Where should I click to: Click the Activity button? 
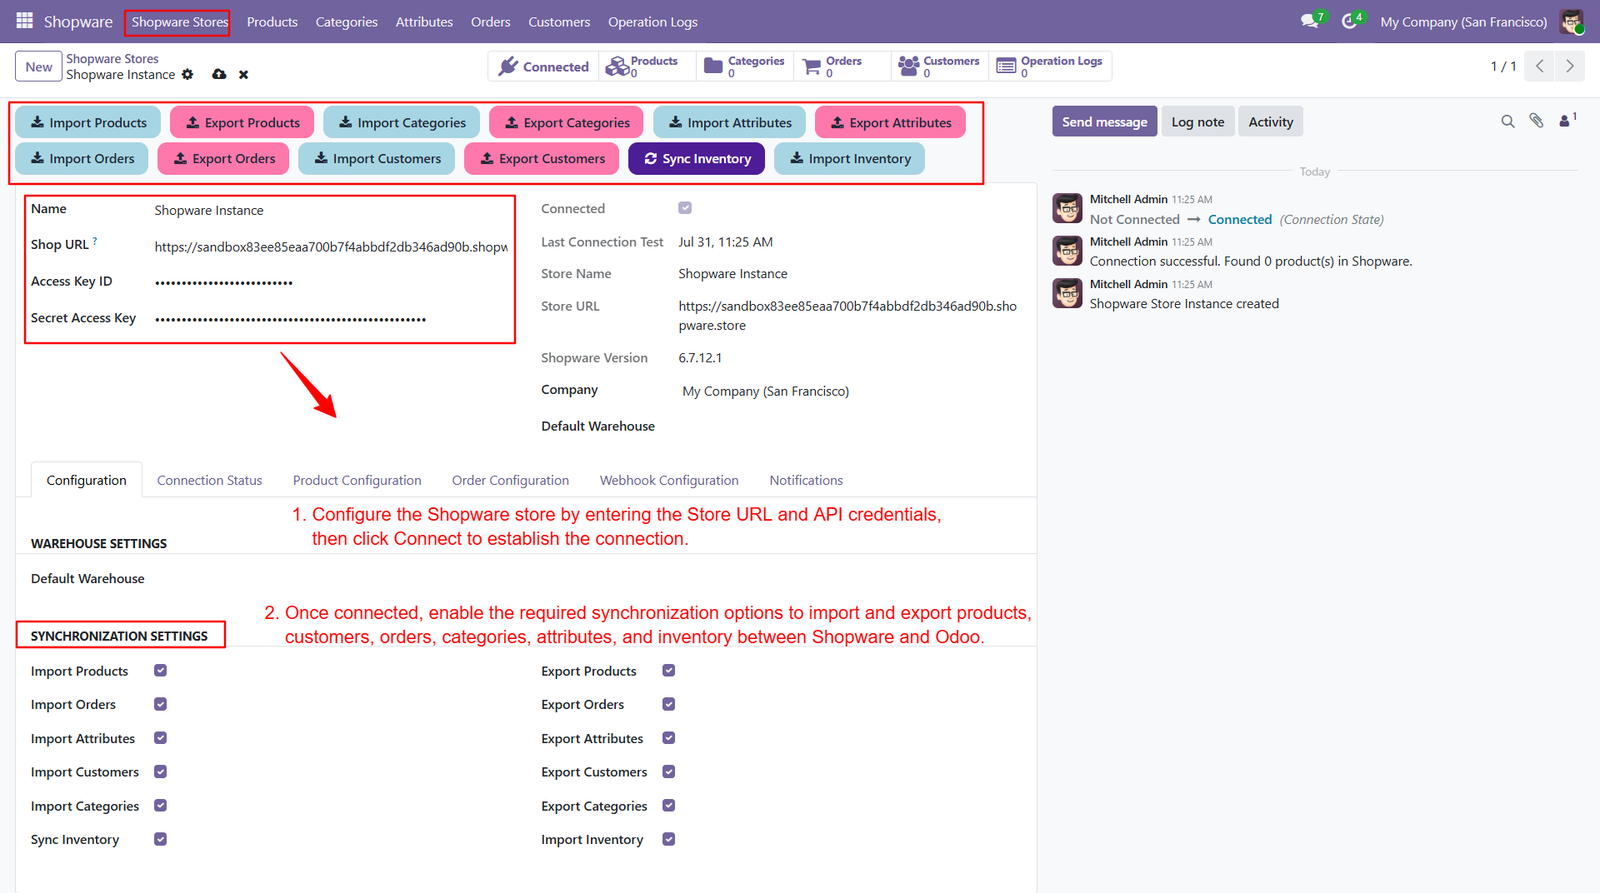1271,122
